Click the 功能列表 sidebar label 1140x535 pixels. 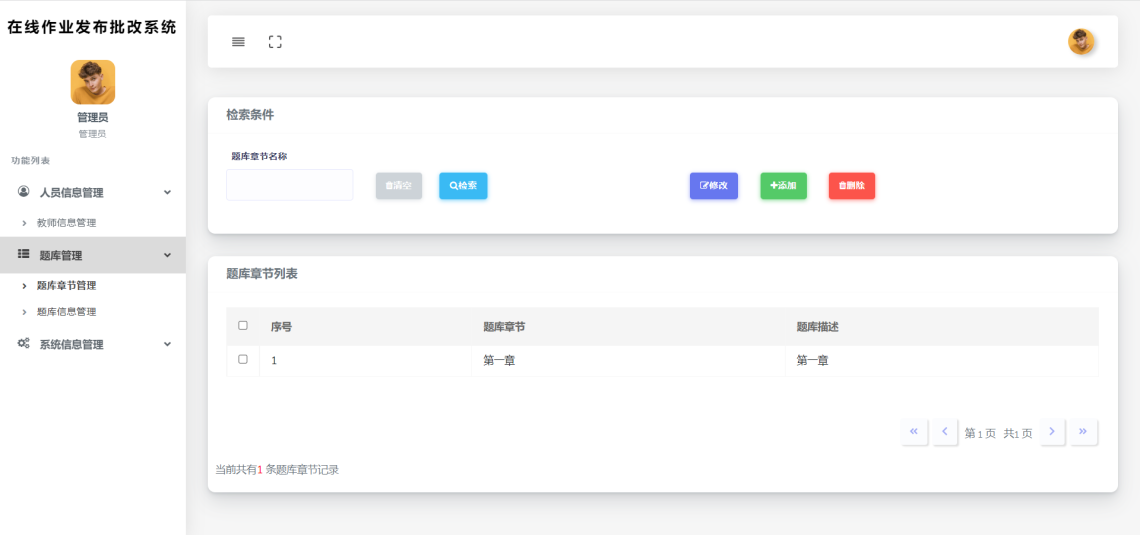tap(31, 160)
